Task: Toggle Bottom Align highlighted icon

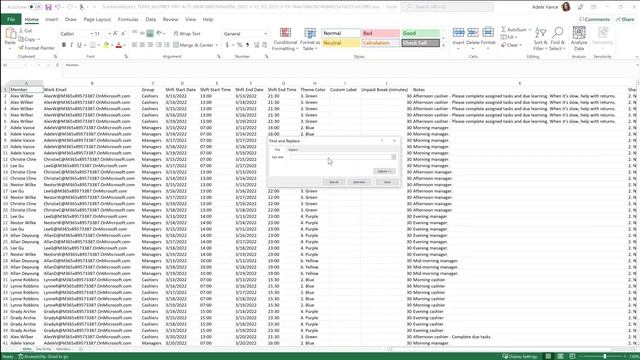Action: [x=150, y=33]
